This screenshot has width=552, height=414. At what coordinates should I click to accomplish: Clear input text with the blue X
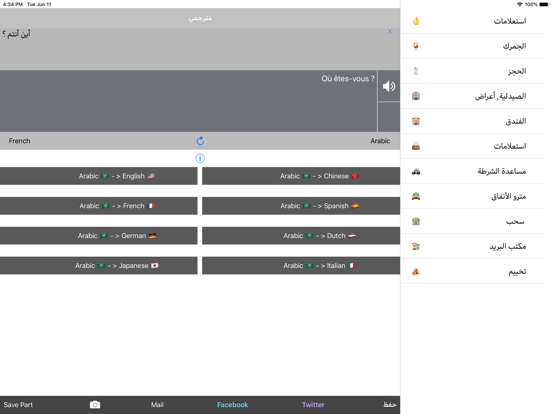coord(390,31)
